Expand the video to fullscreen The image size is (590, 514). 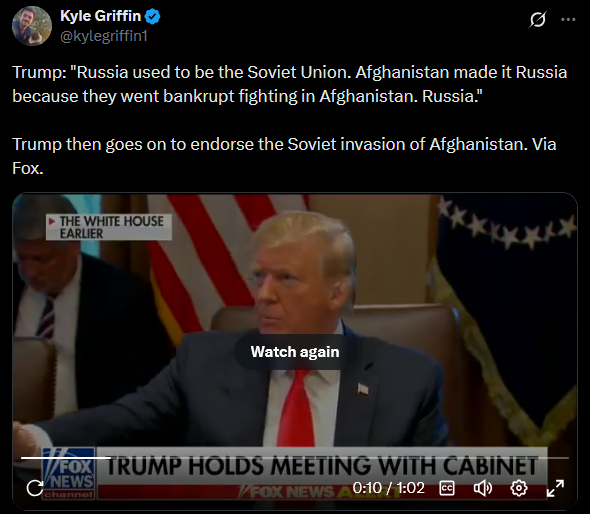pos(555,488)
